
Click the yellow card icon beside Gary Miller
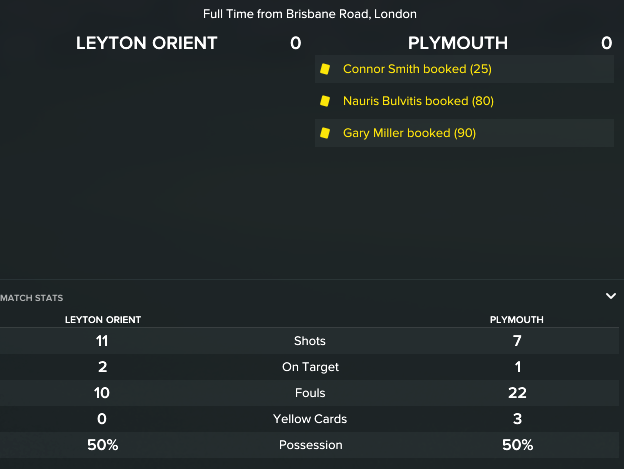[x=324, y=133]
